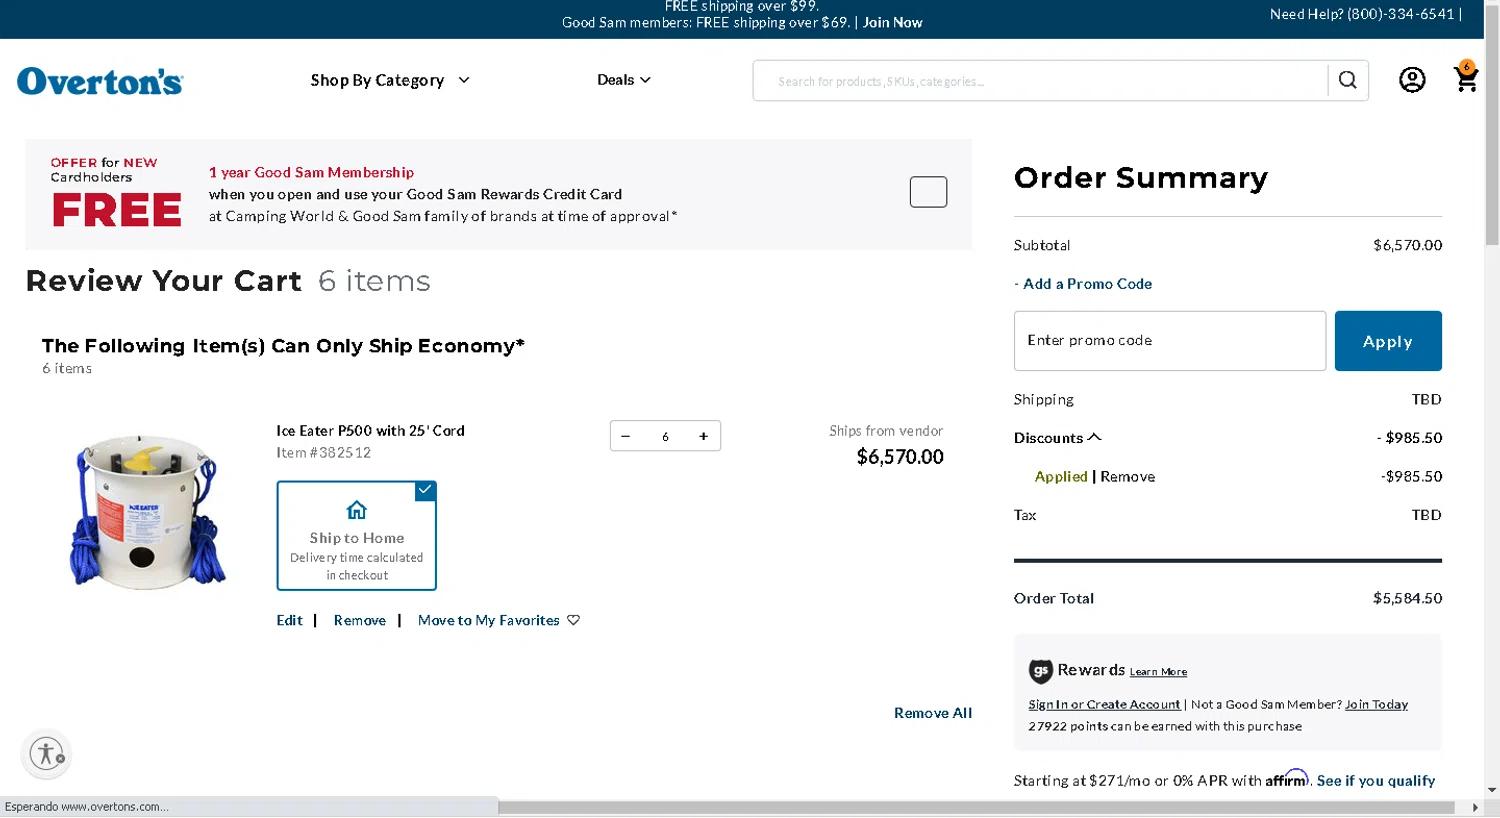Screen dimensions: 1500x818
Task: Click Edit under Ice Eater item
Action: point(289,620)
